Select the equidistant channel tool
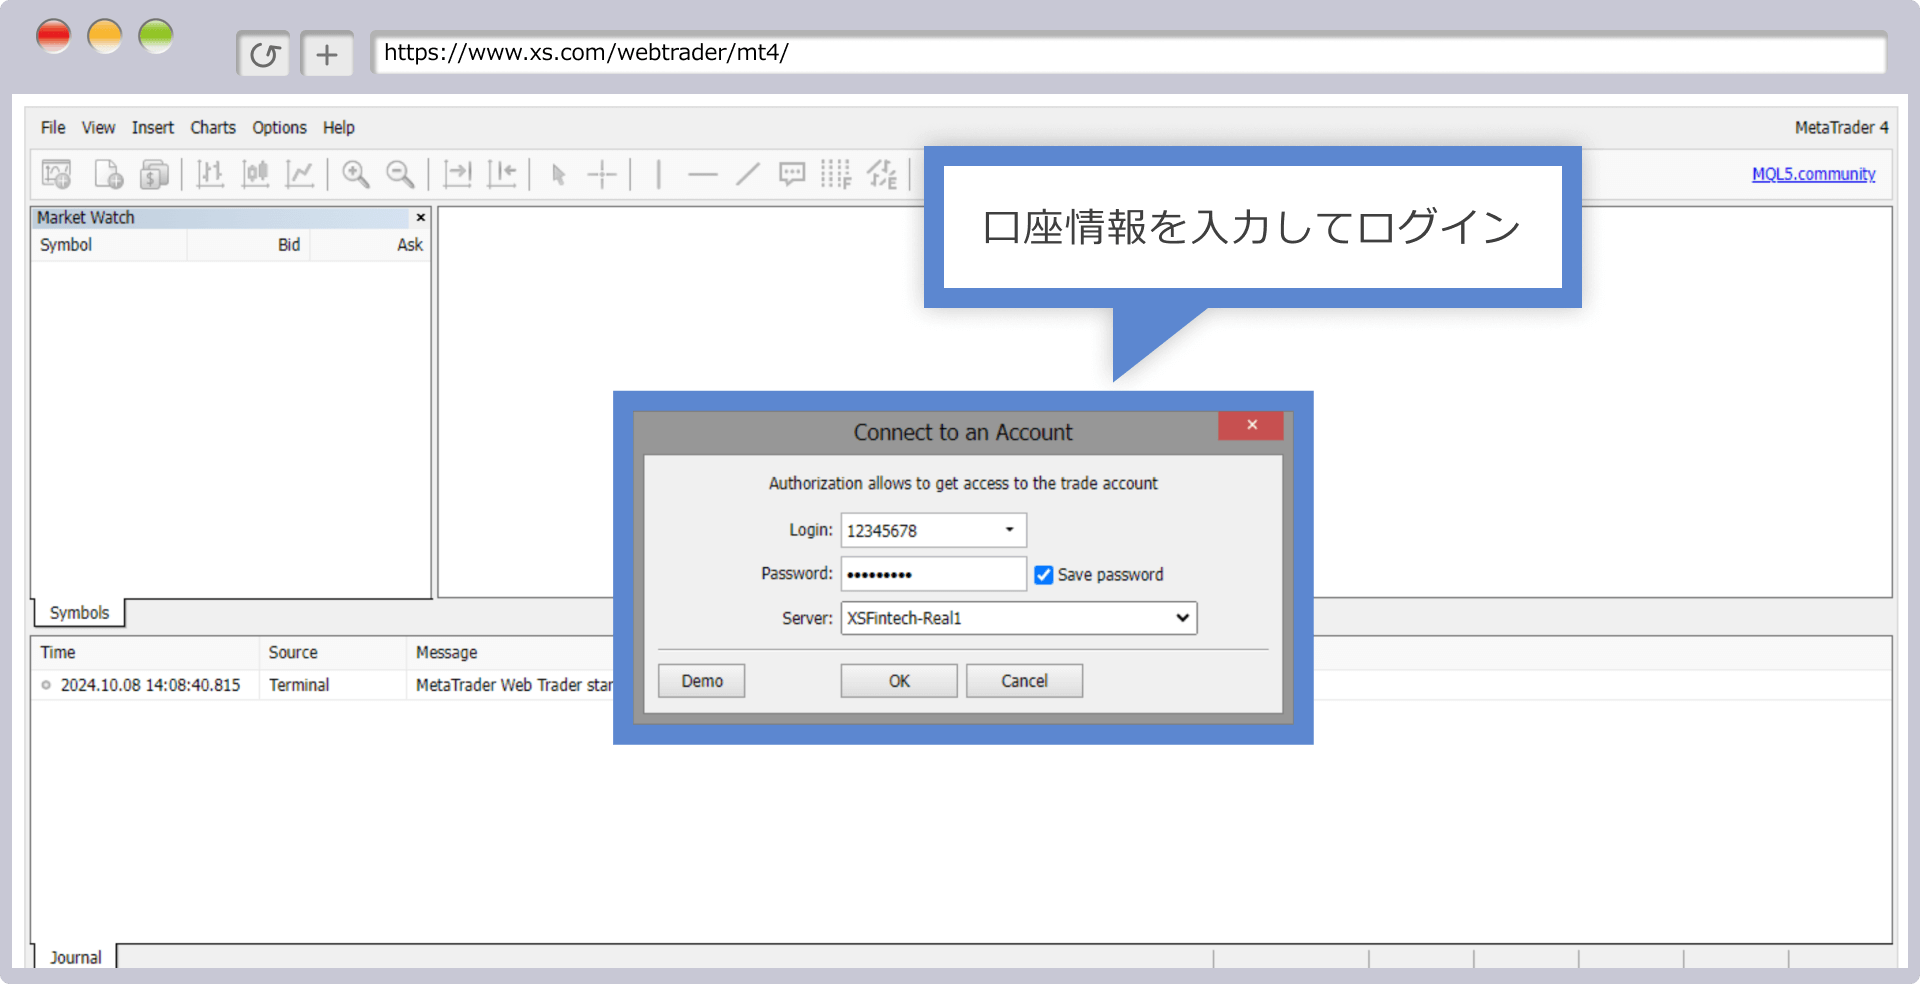The width and height of the screenshot is (1920, 984). click(x=882, y=174)
